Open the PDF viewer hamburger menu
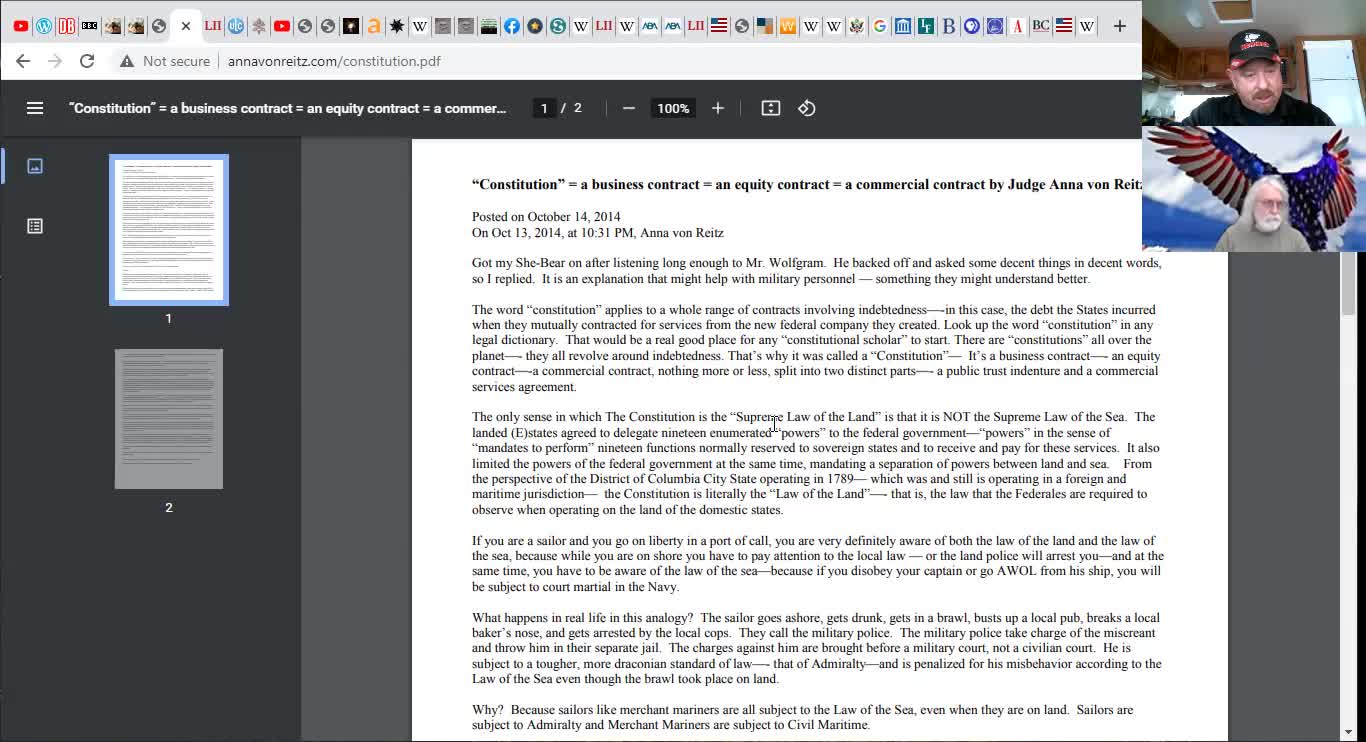The height and width of the screenshot is (742, 1366). 35,108
